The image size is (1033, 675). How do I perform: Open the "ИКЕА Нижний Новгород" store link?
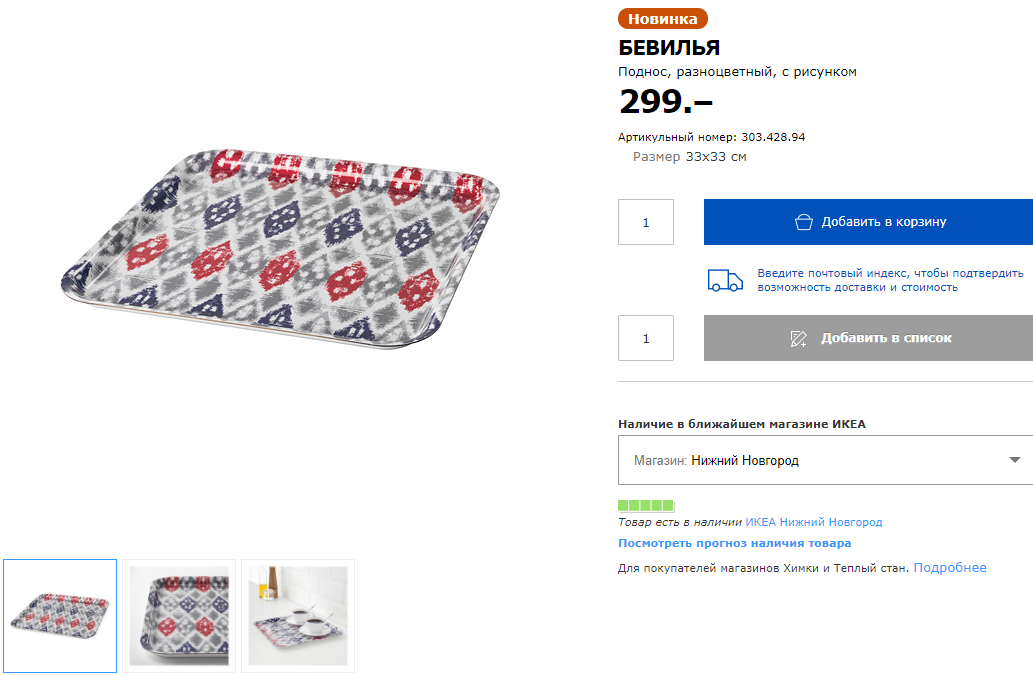click(x=813, y=522)
